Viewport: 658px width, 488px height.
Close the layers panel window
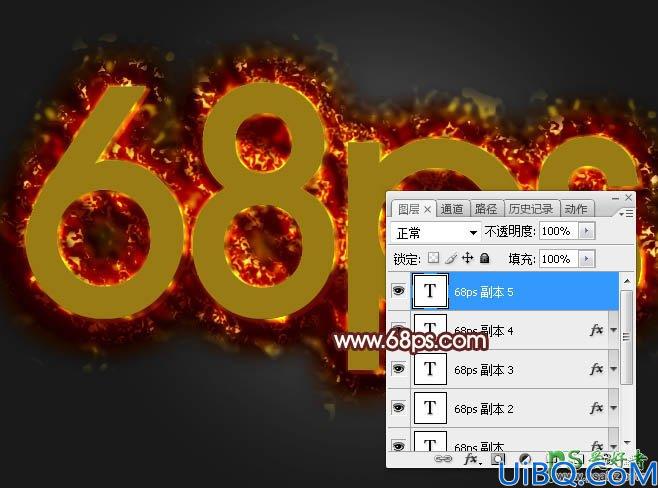point(628,197)
